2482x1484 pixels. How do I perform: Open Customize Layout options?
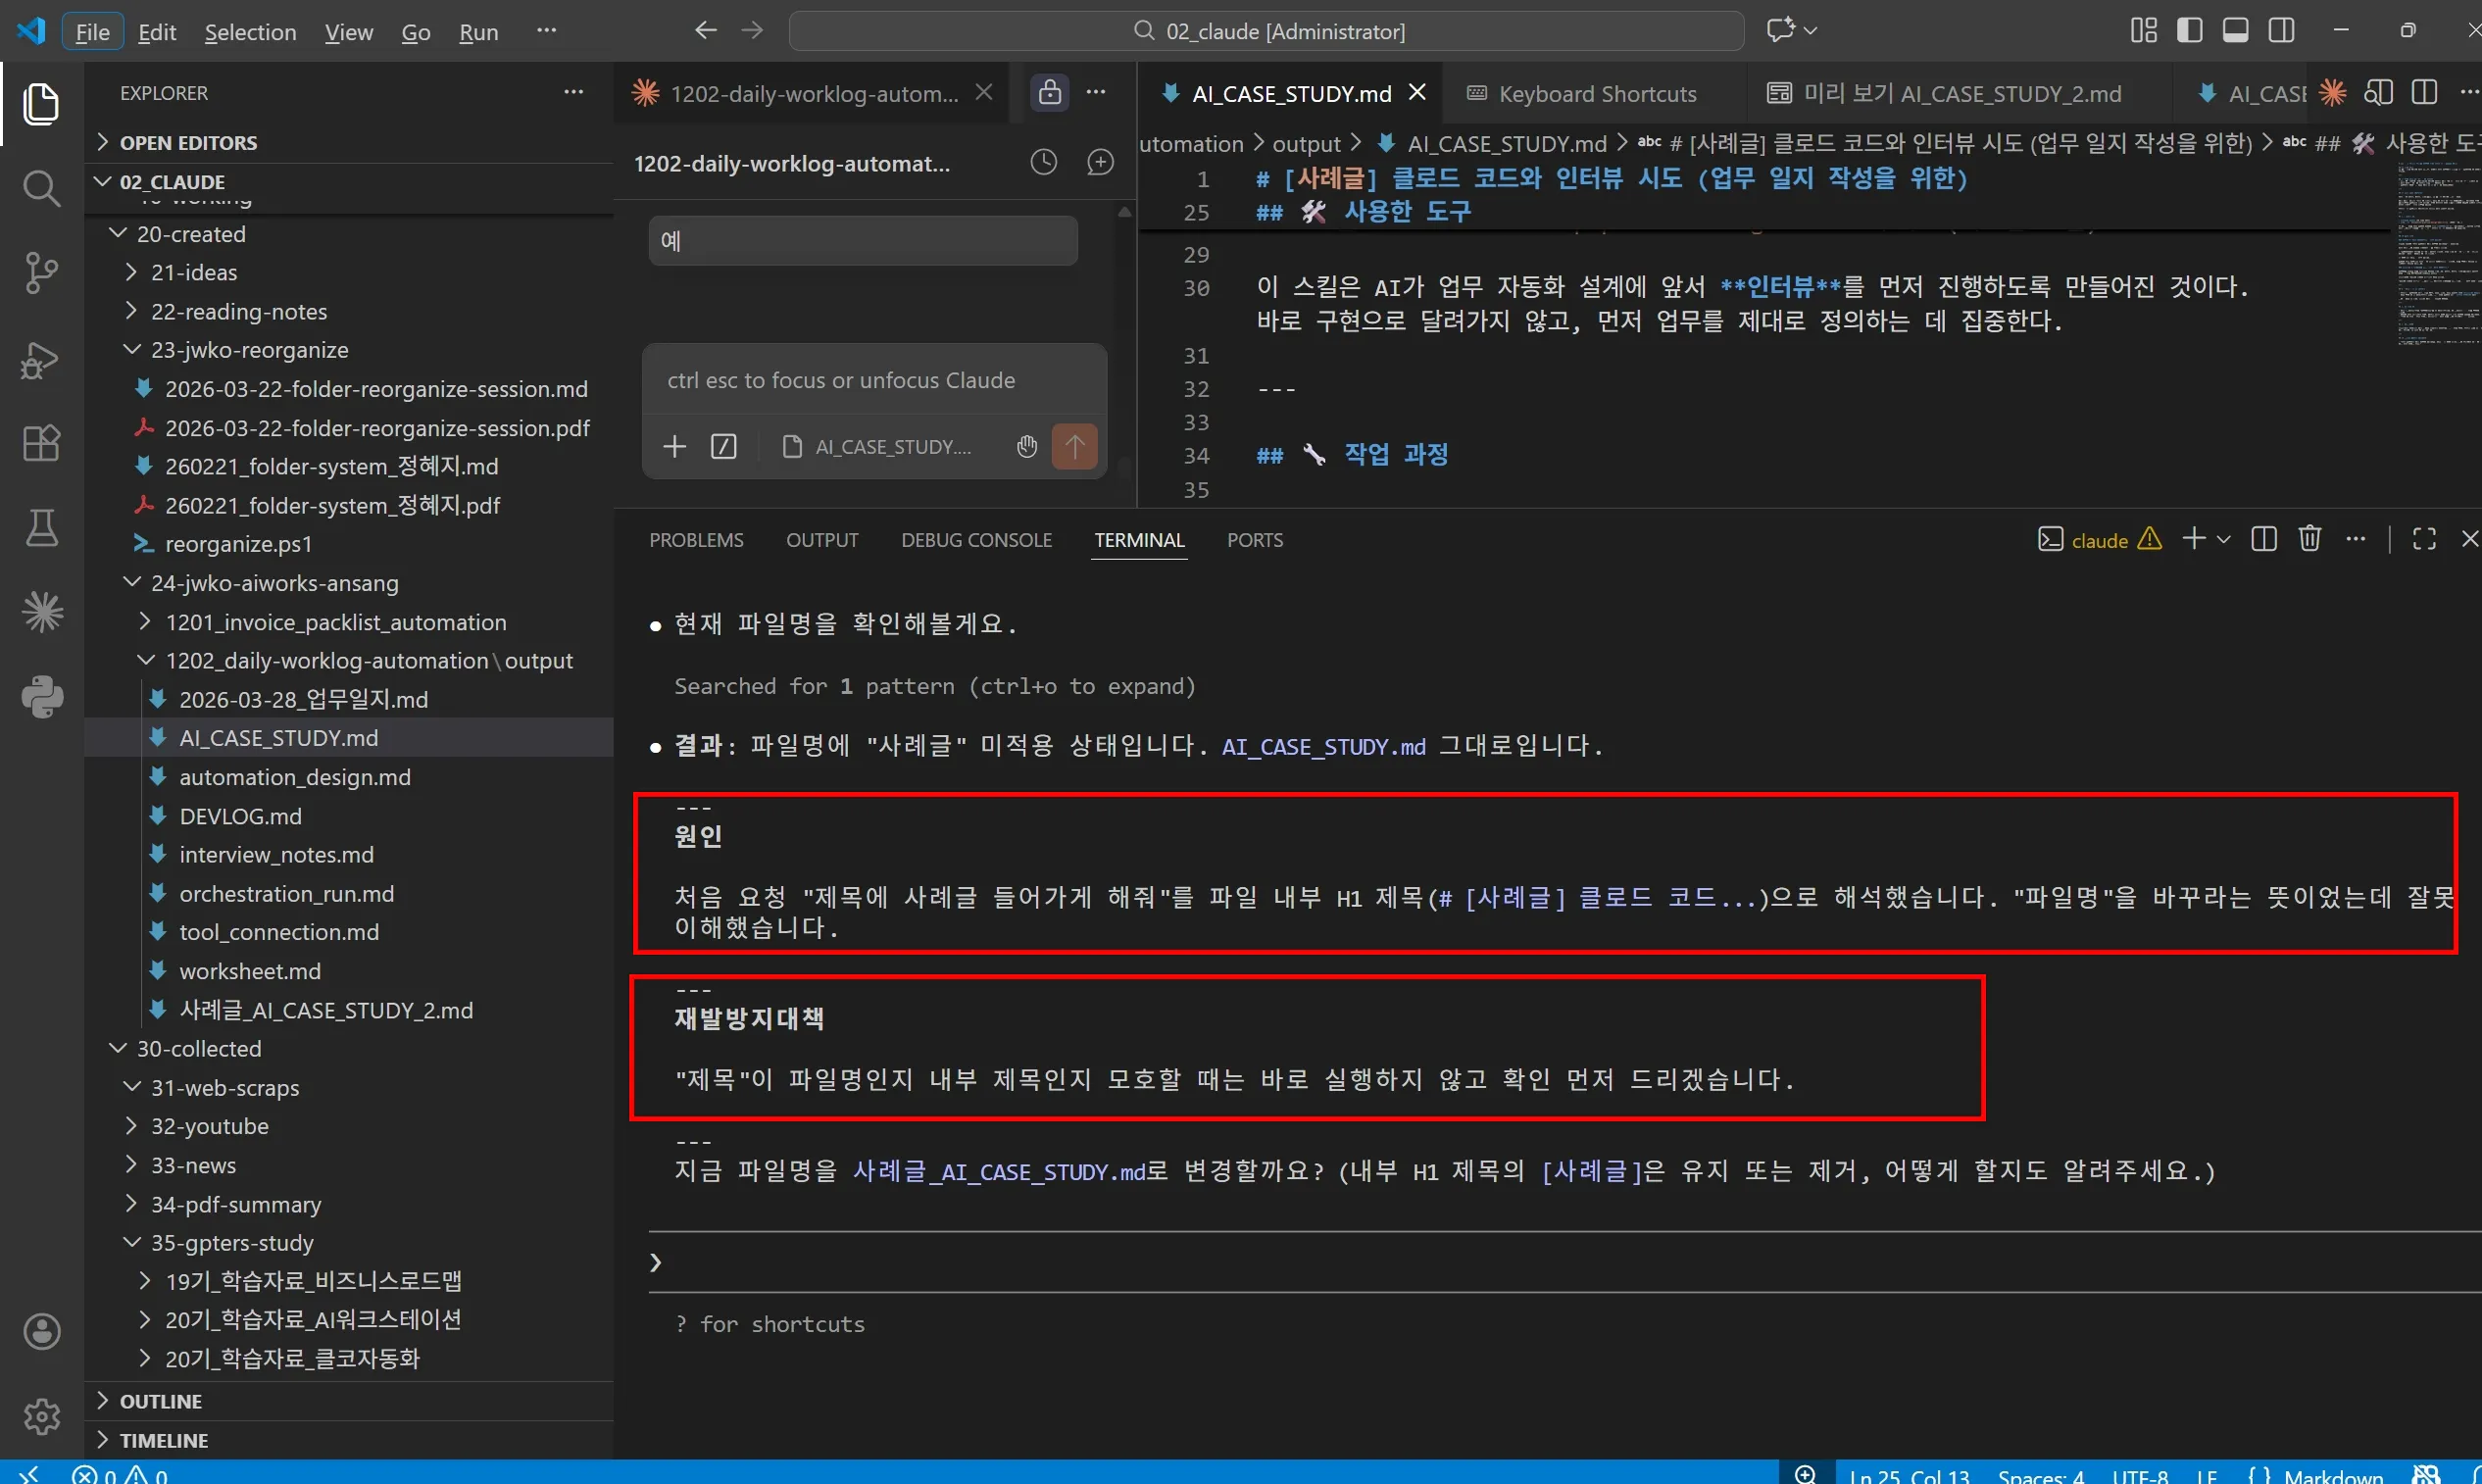(2143, 31)
